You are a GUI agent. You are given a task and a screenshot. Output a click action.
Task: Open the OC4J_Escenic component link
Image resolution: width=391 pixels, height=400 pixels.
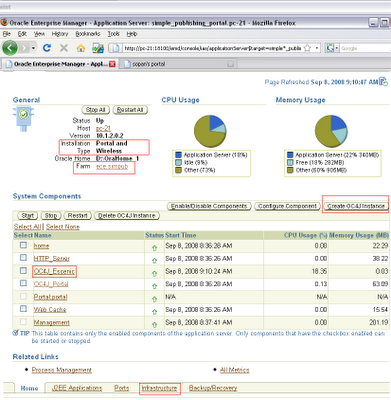coord(54,271)
